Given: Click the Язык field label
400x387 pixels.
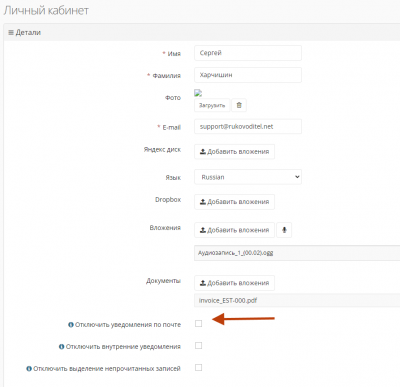Looking at the screenshot, I should point(173,178).
